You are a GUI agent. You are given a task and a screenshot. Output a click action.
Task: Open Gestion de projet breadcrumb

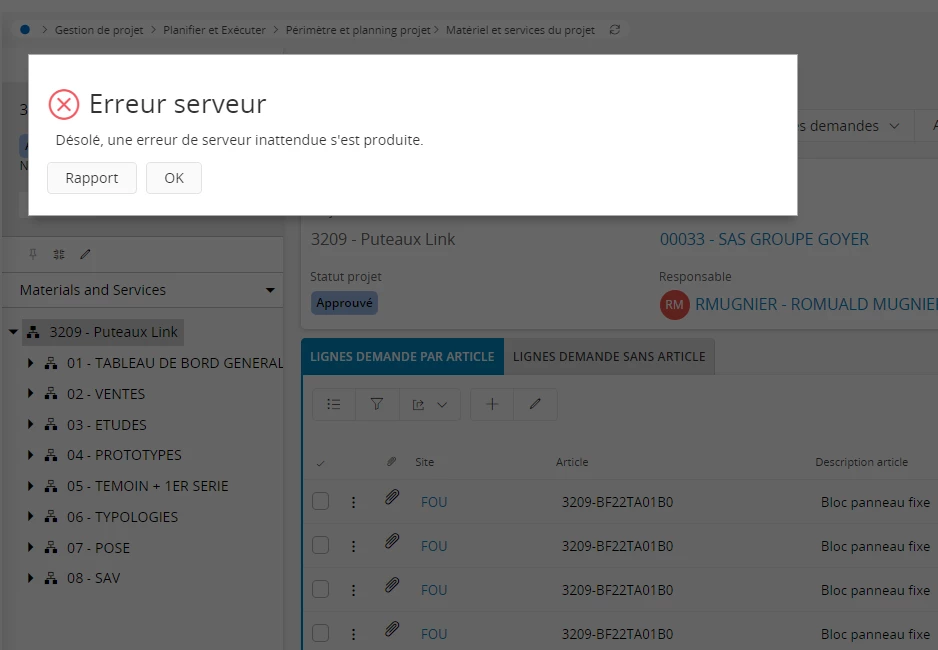[x=99, y=30]
